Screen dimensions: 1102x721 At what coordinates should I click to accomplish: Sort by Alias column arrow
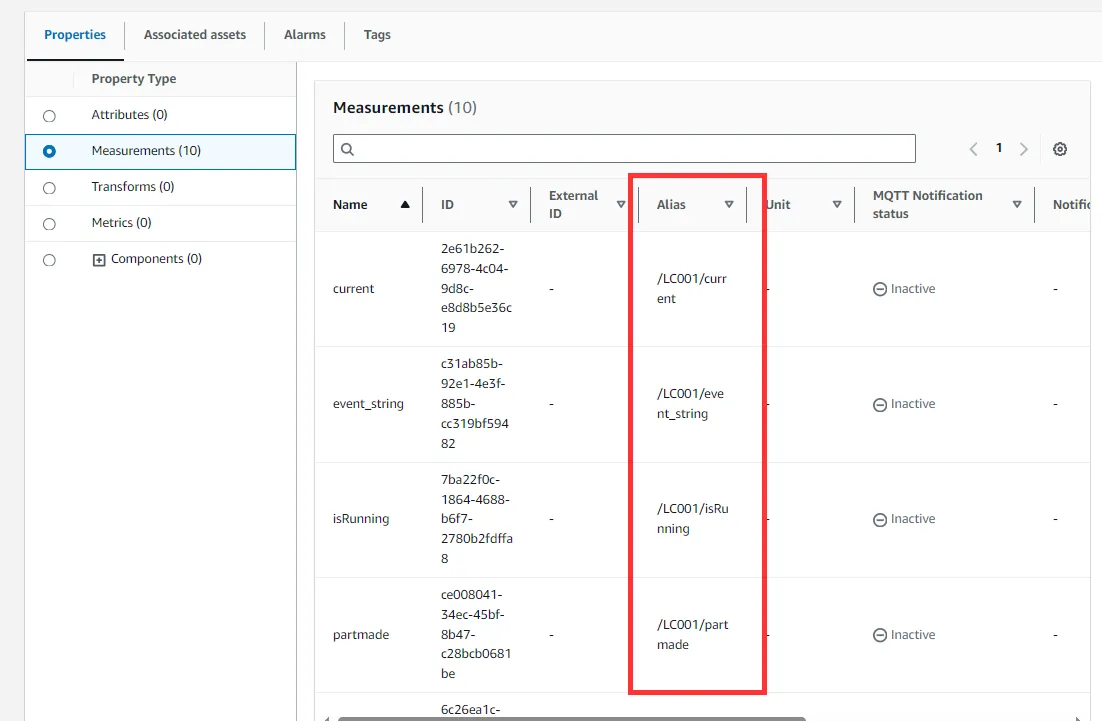coord(729,204)
